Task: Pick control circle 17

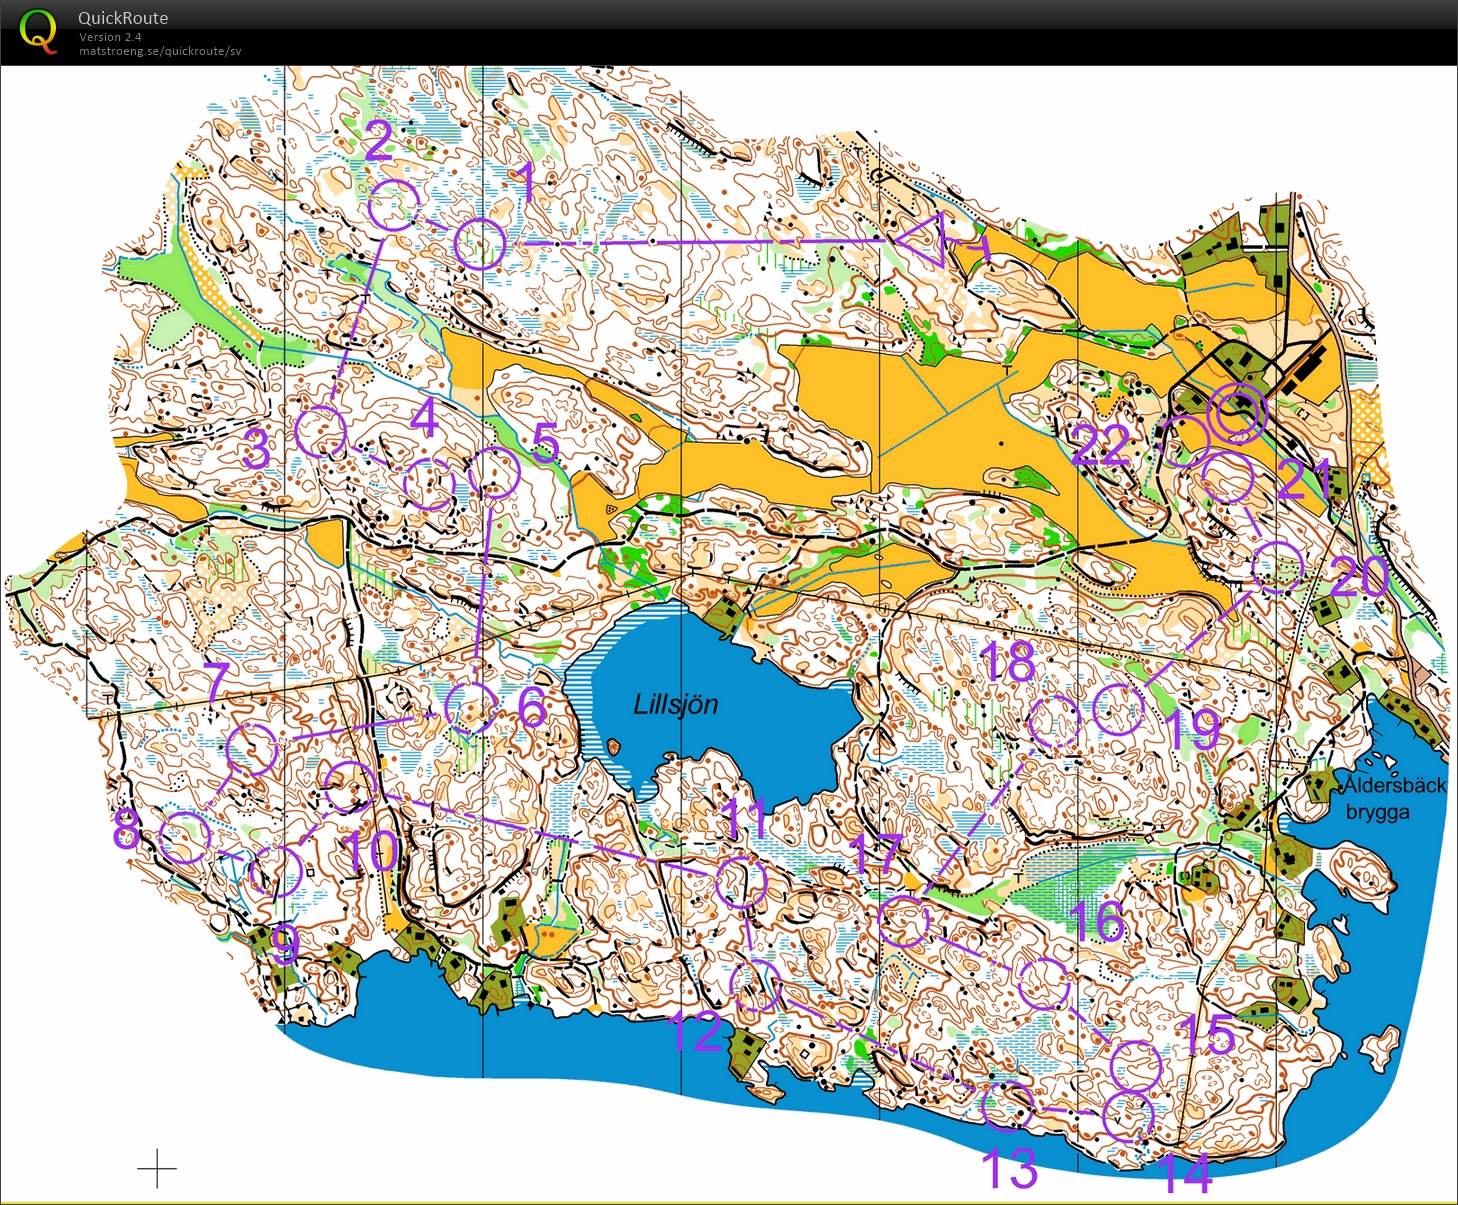Action: [904, 921]
